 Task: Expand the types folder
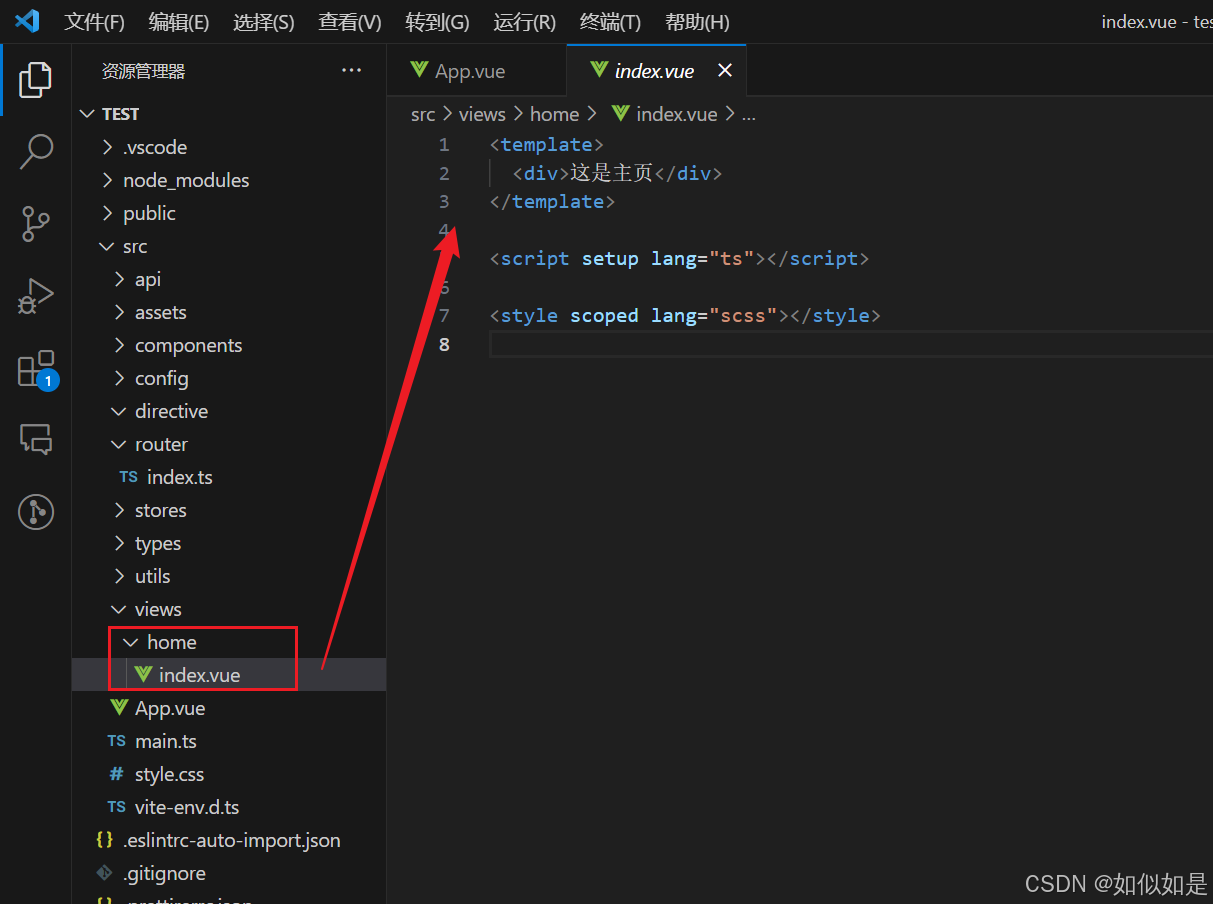click(120, 543)
